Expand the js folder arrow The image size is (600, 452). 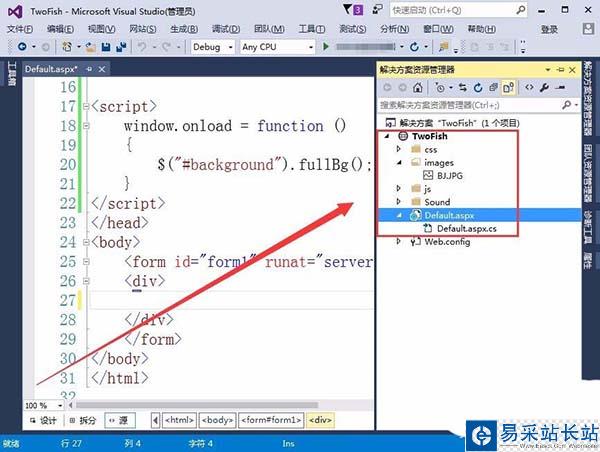click(x=398, y=188)
